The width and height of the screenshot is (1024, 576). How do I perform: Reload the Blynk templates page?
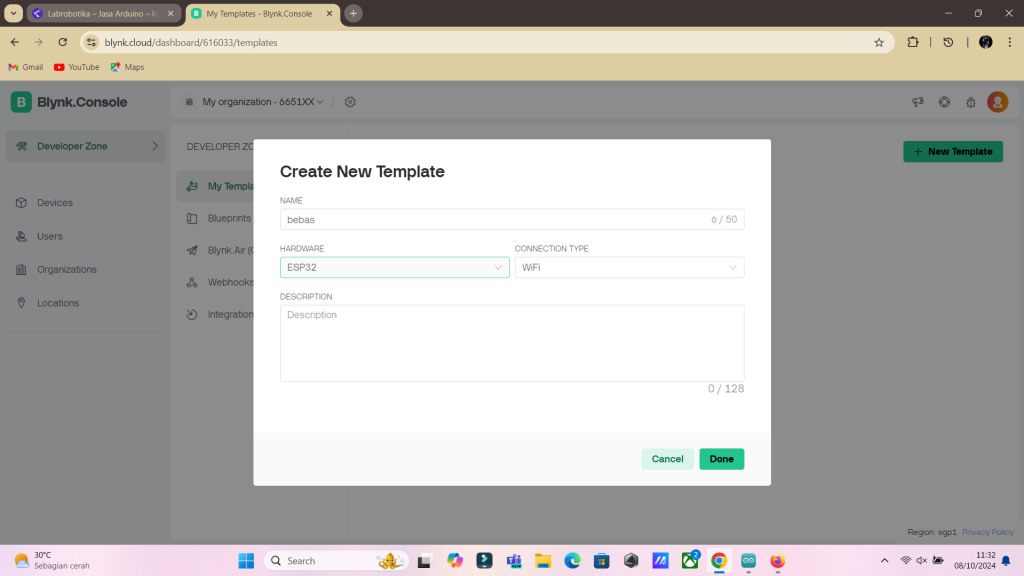[63, 42]
